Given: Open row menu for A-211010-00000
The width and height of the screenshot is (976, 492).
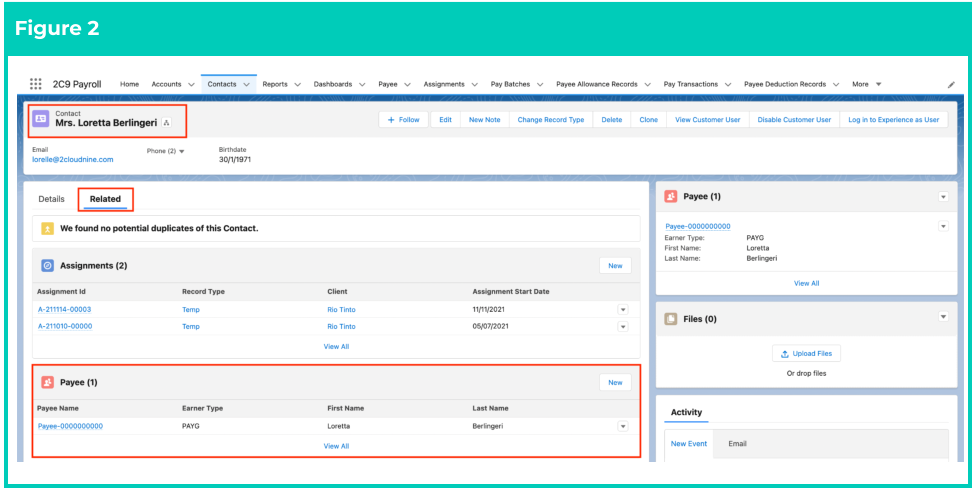Looking at the screenshot, I should [622, 326].
